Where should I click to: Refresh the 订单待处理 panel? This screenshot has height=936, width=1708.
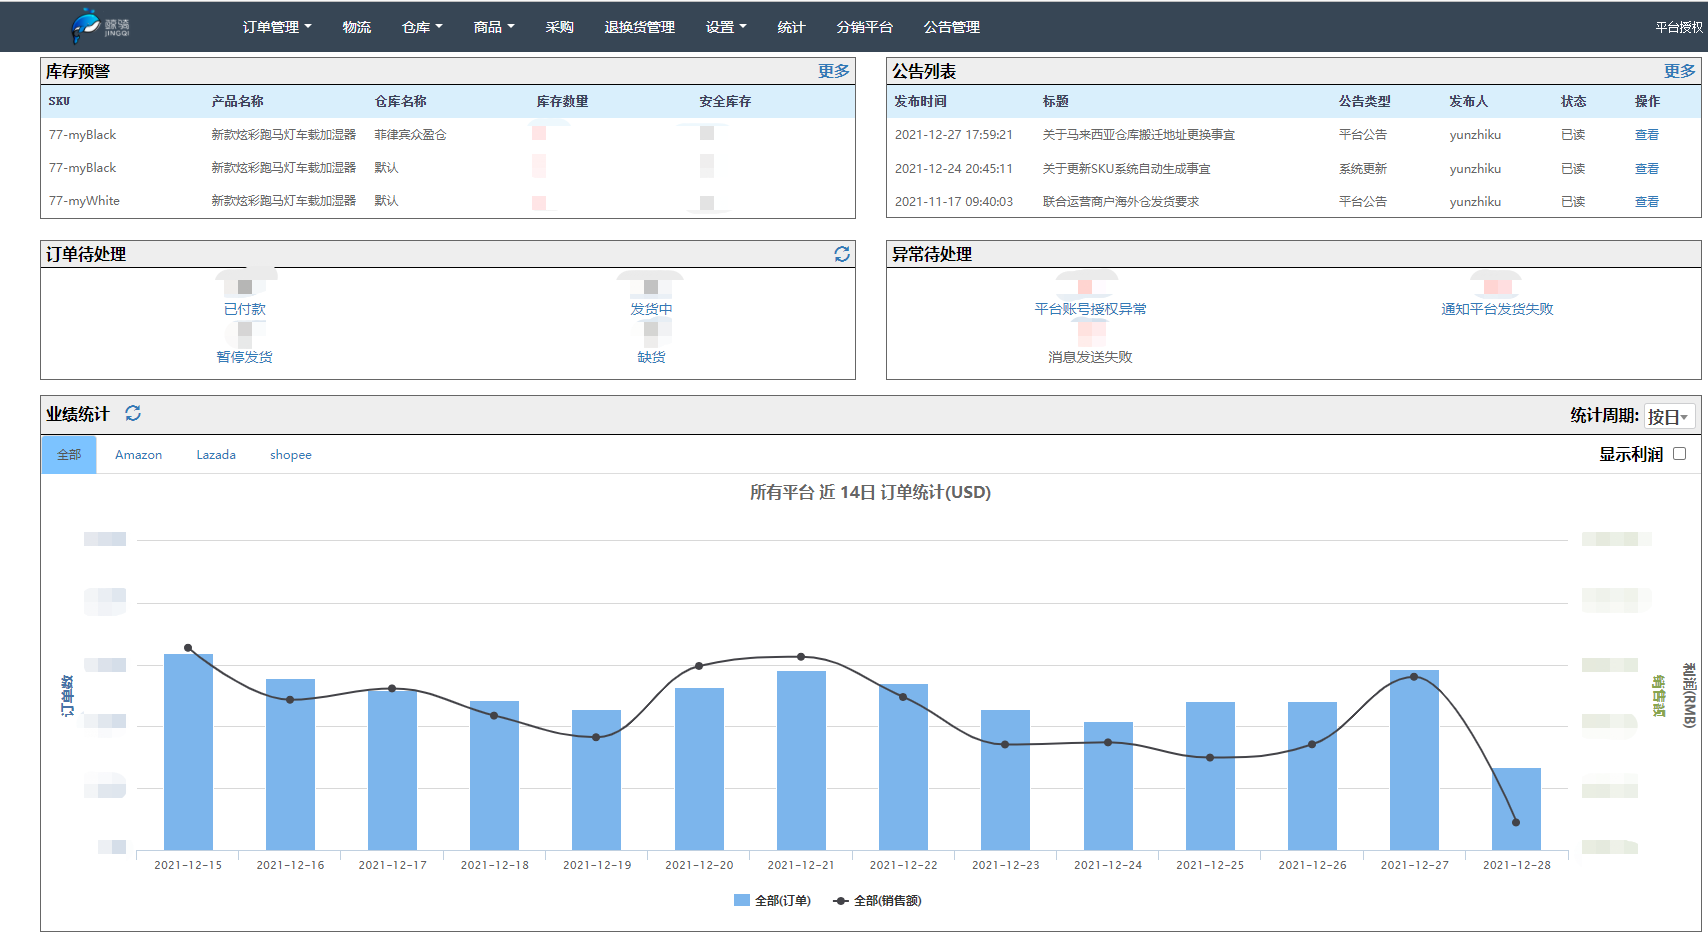842,254
